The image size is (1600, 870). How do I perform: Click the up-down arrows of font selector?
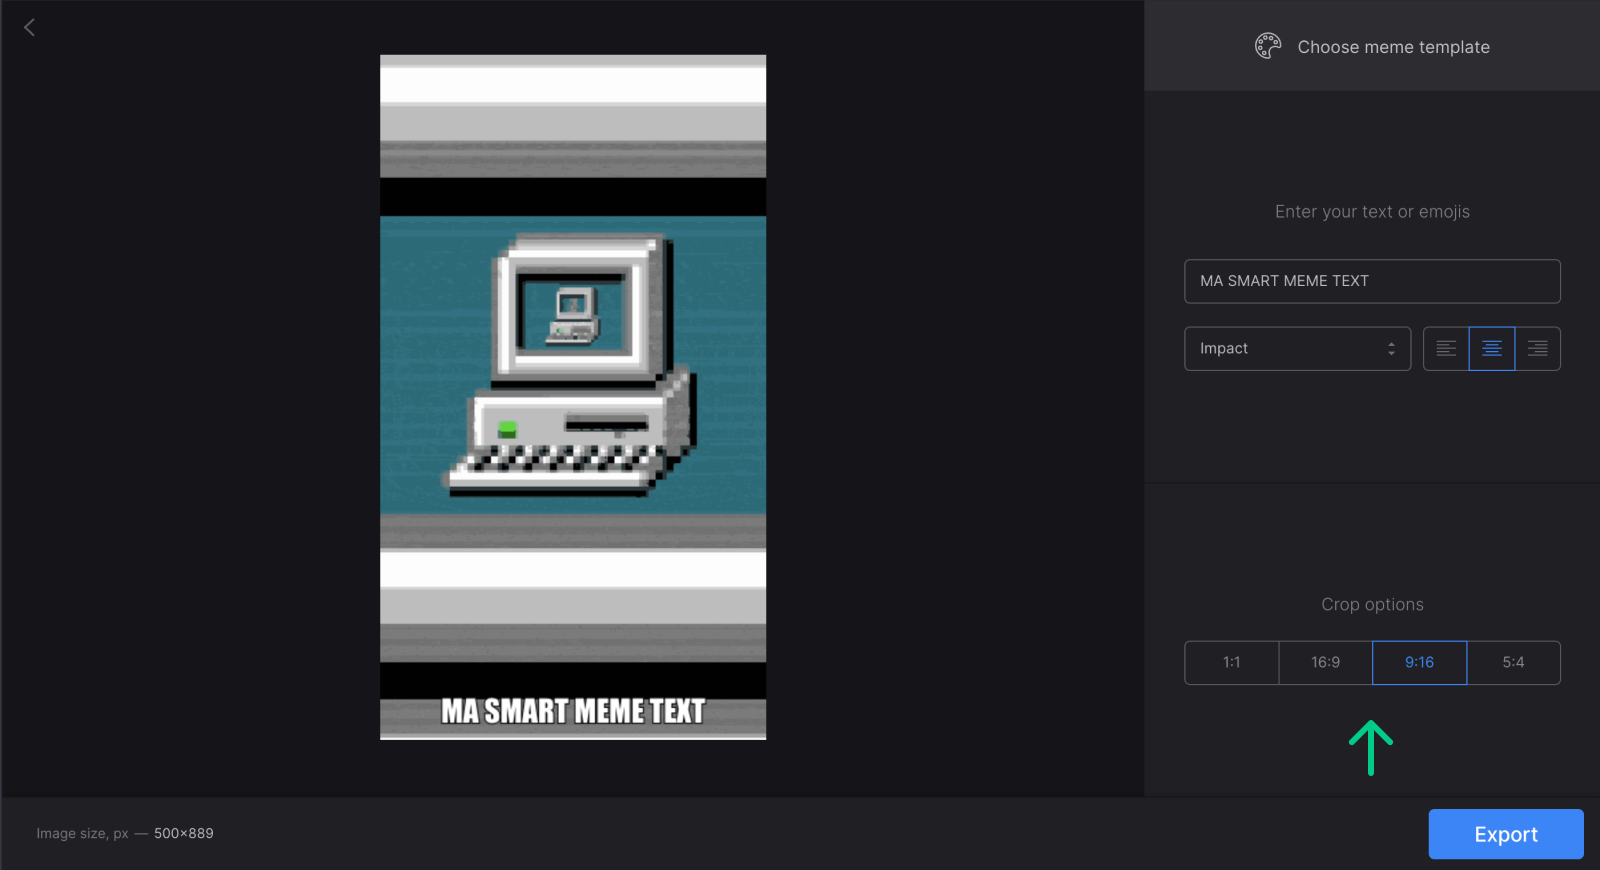(1391, 349)
